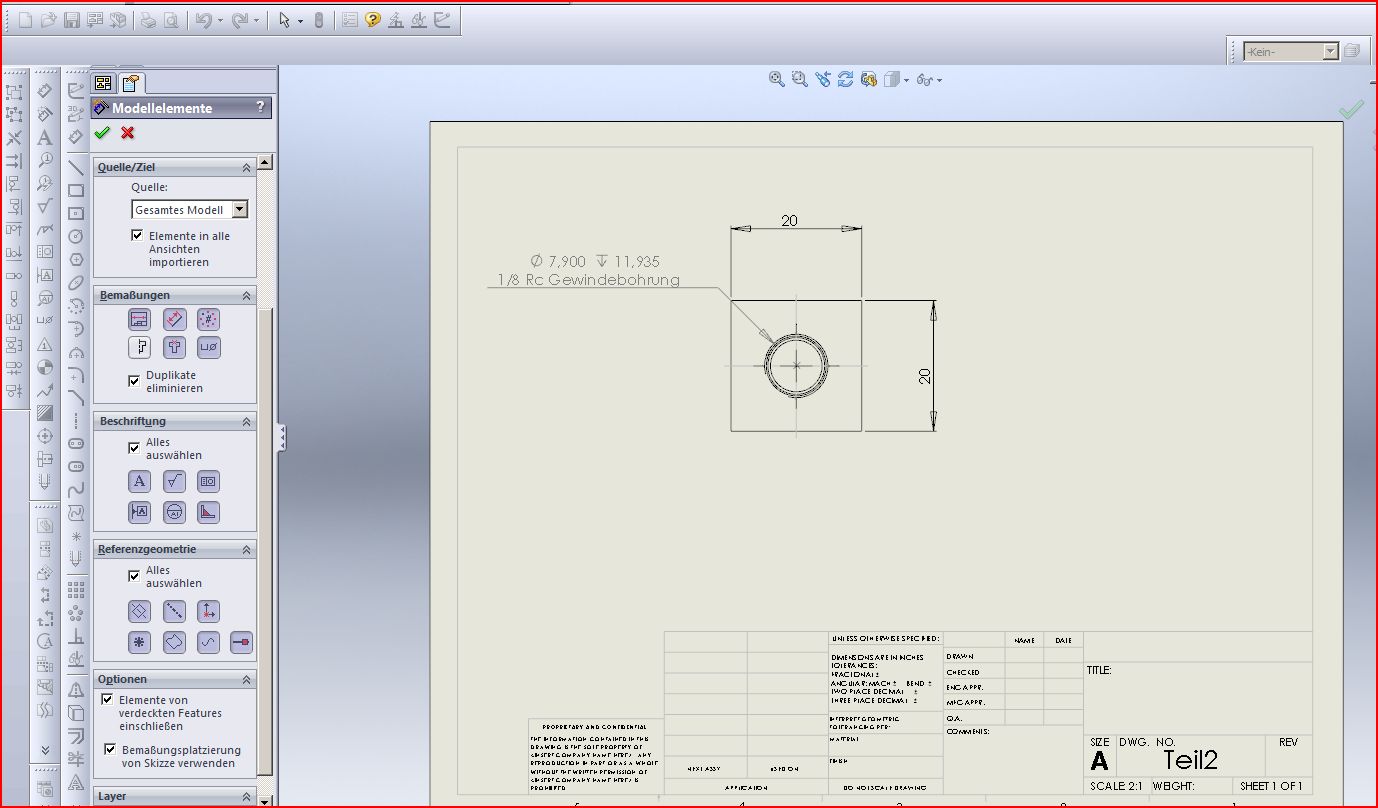The image size is (1378, 808).
Task: Uncheck 'Elemente in alle Ansichten importieren'
Action: (138, 236)
